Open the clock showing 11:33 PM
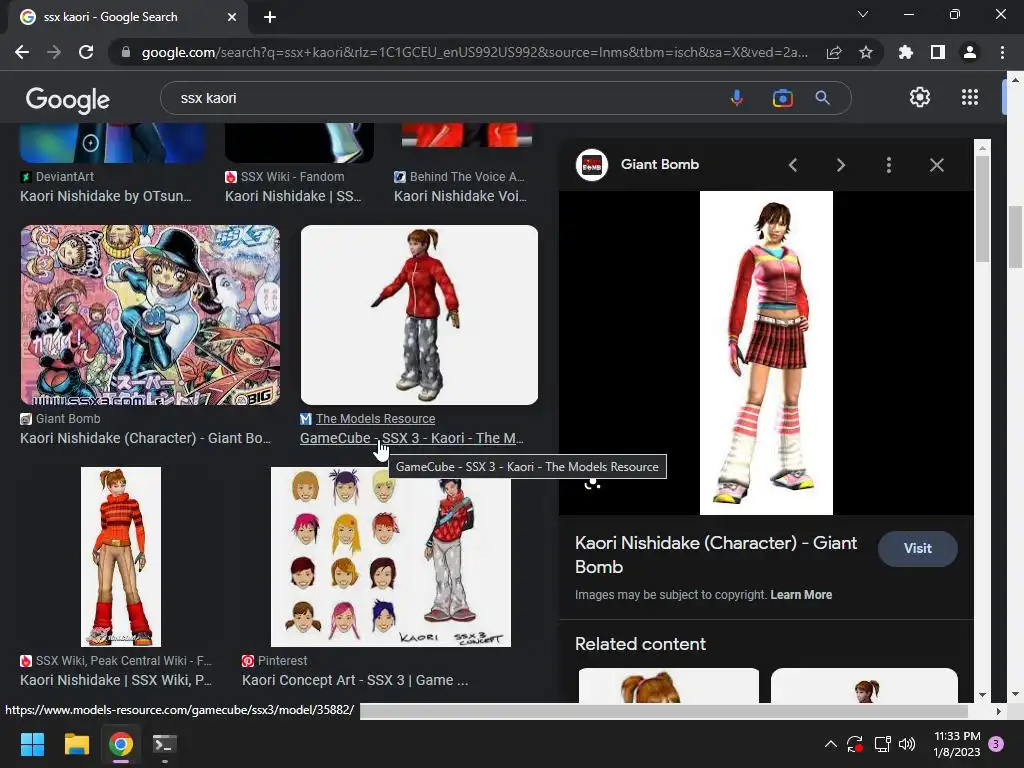 click(957, 744)
